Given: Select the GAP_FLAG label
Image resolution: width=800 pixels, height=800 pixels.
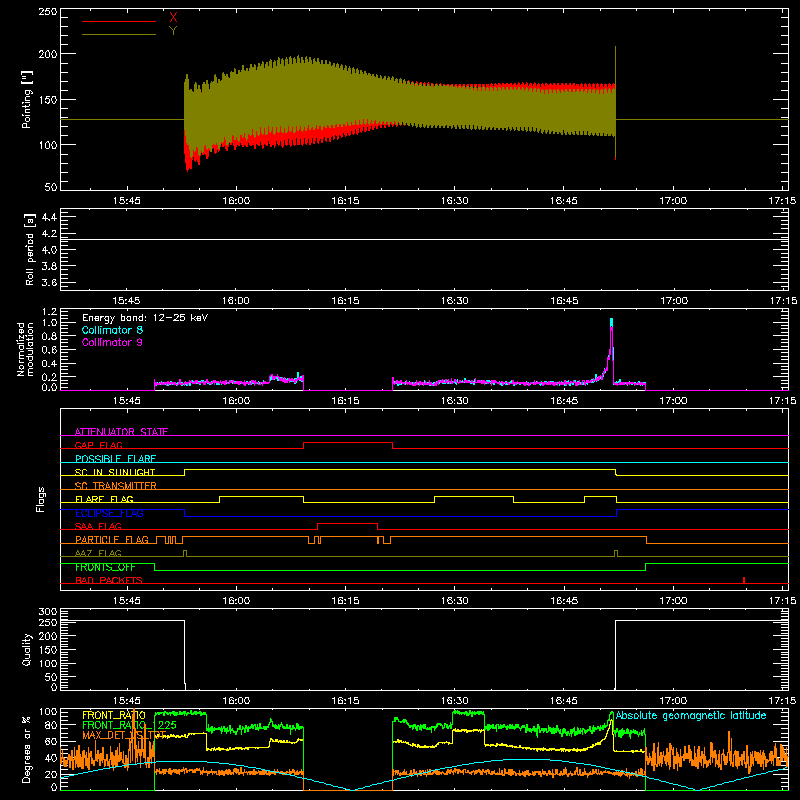Looking at the screenshot, I should [98, 445].
